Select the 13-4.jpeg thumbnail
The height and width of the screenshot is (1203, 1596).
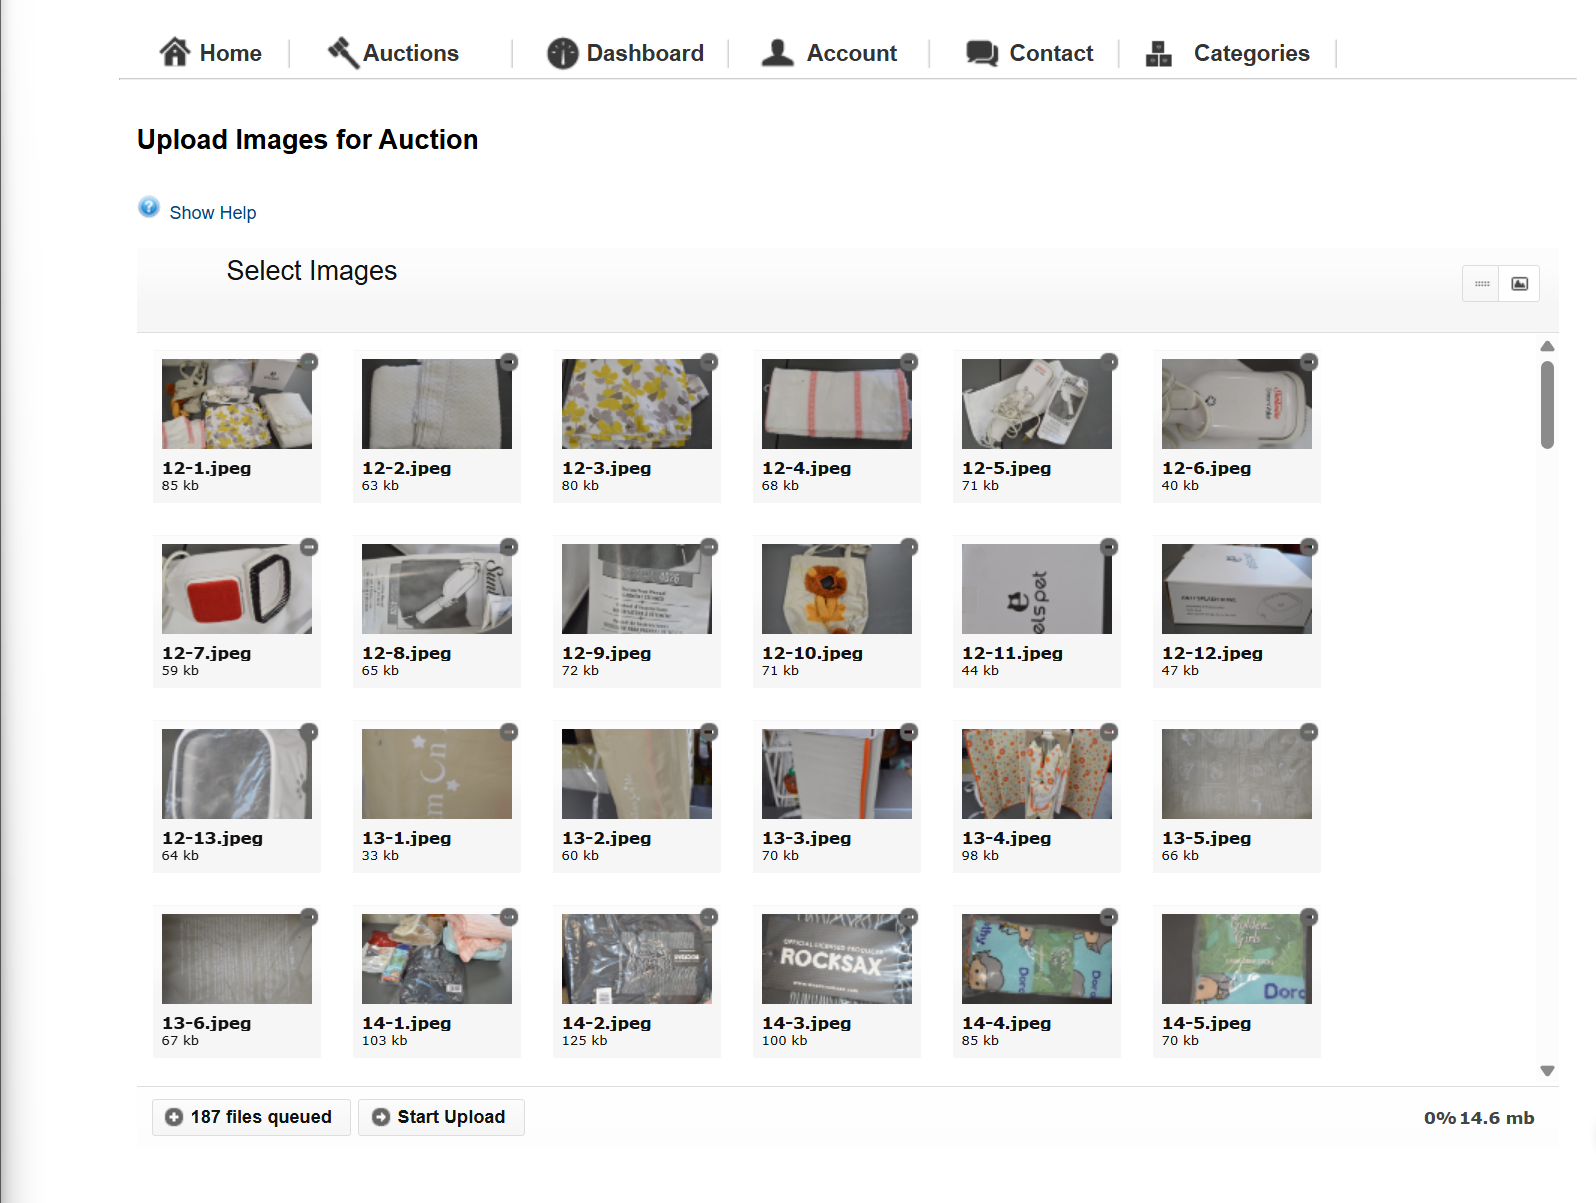(x=1037, y=774)
